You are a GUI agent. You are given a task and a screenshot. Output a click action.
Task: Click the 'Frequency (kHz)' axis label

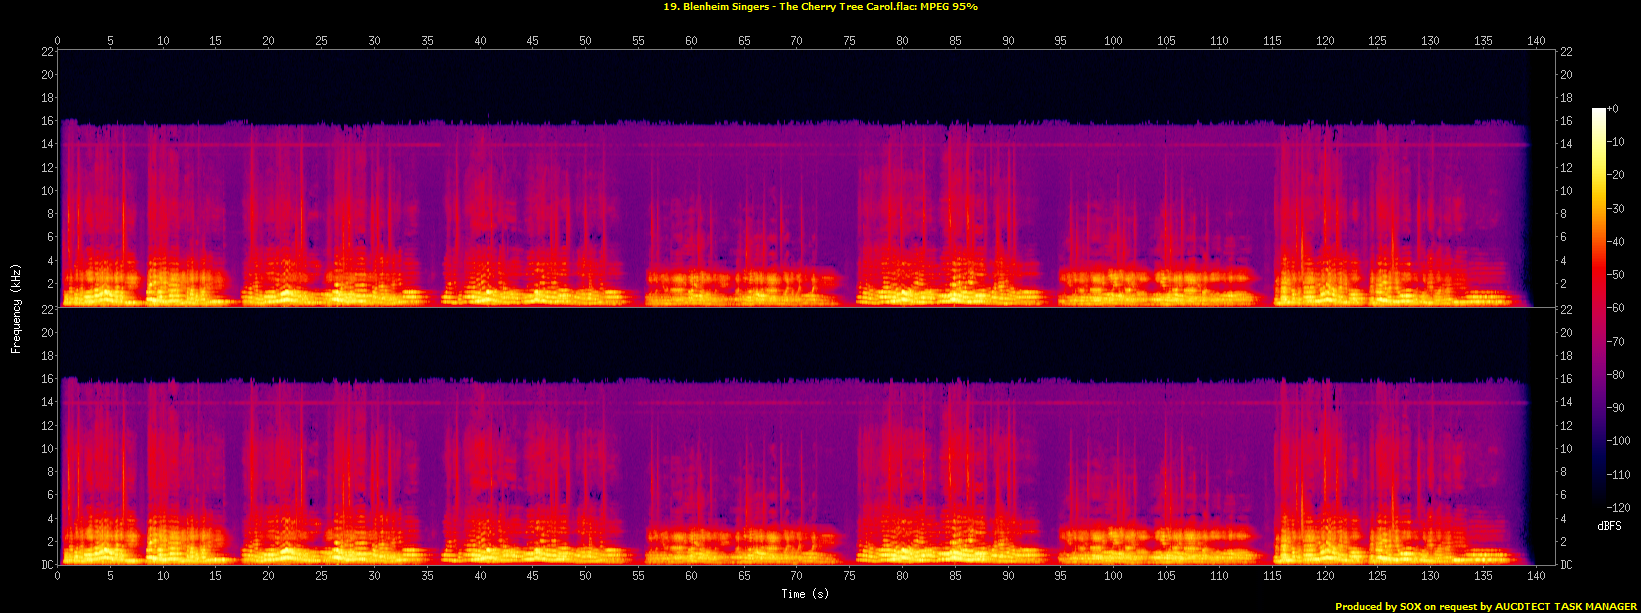click(16, 307)
